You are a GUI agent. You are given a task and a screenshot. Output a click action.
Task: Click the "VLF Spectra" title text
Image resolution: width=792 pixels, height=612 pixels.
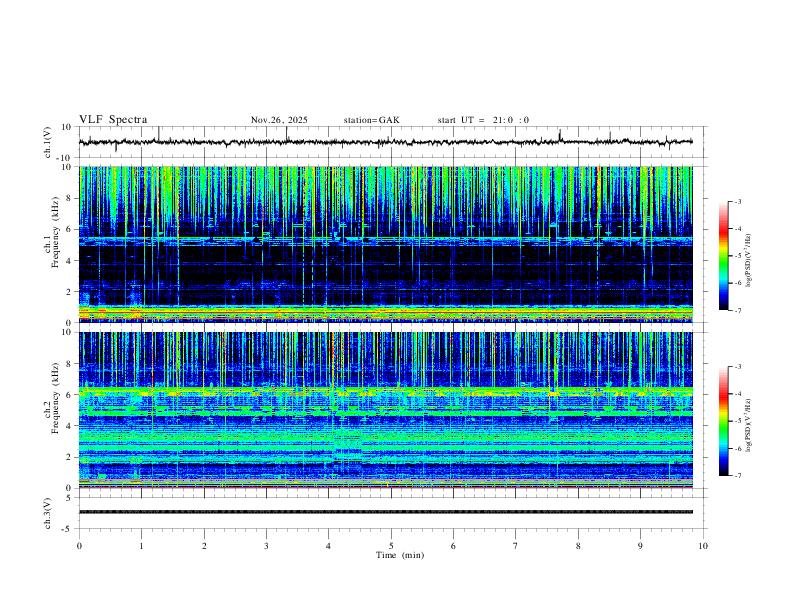[x=113, y=120]
